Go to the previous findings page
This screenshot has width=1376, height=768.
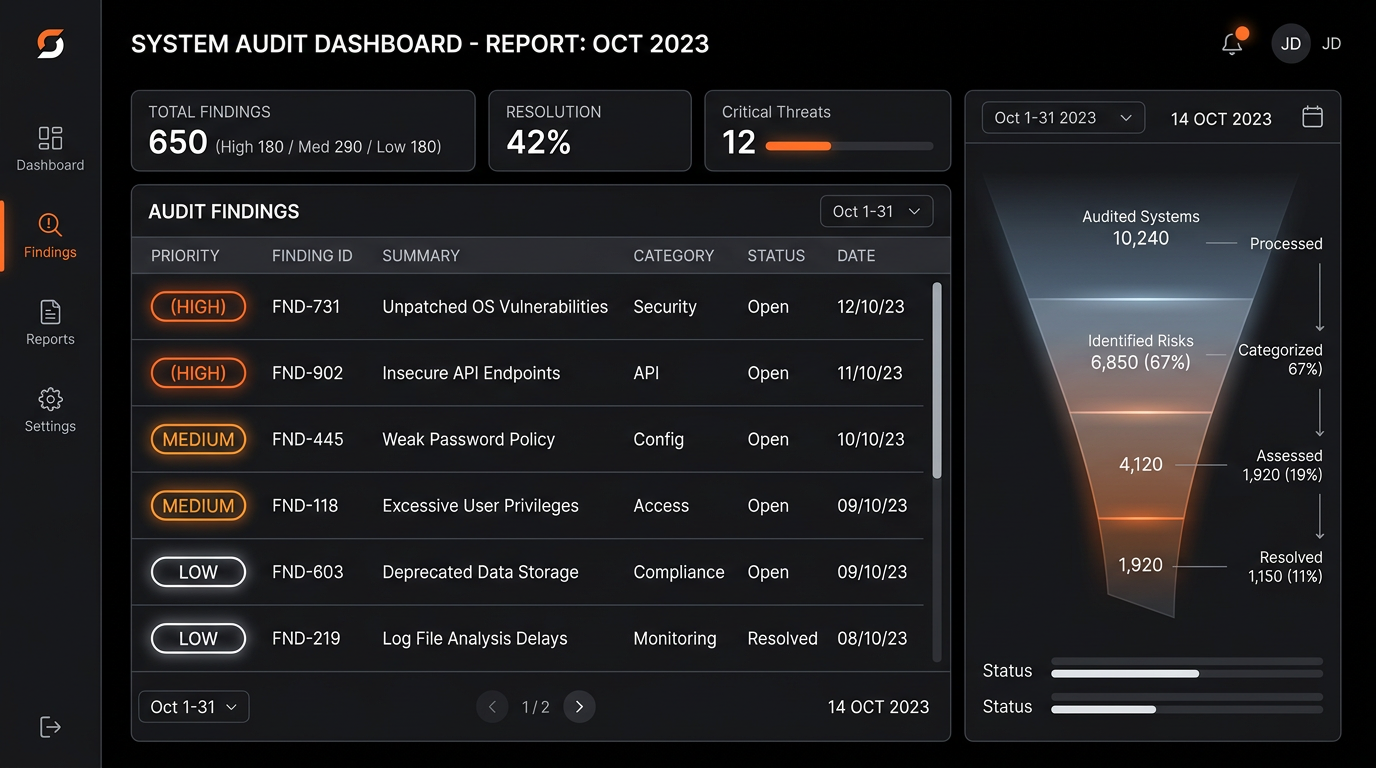pyautogui.click(x=492, y=707)
